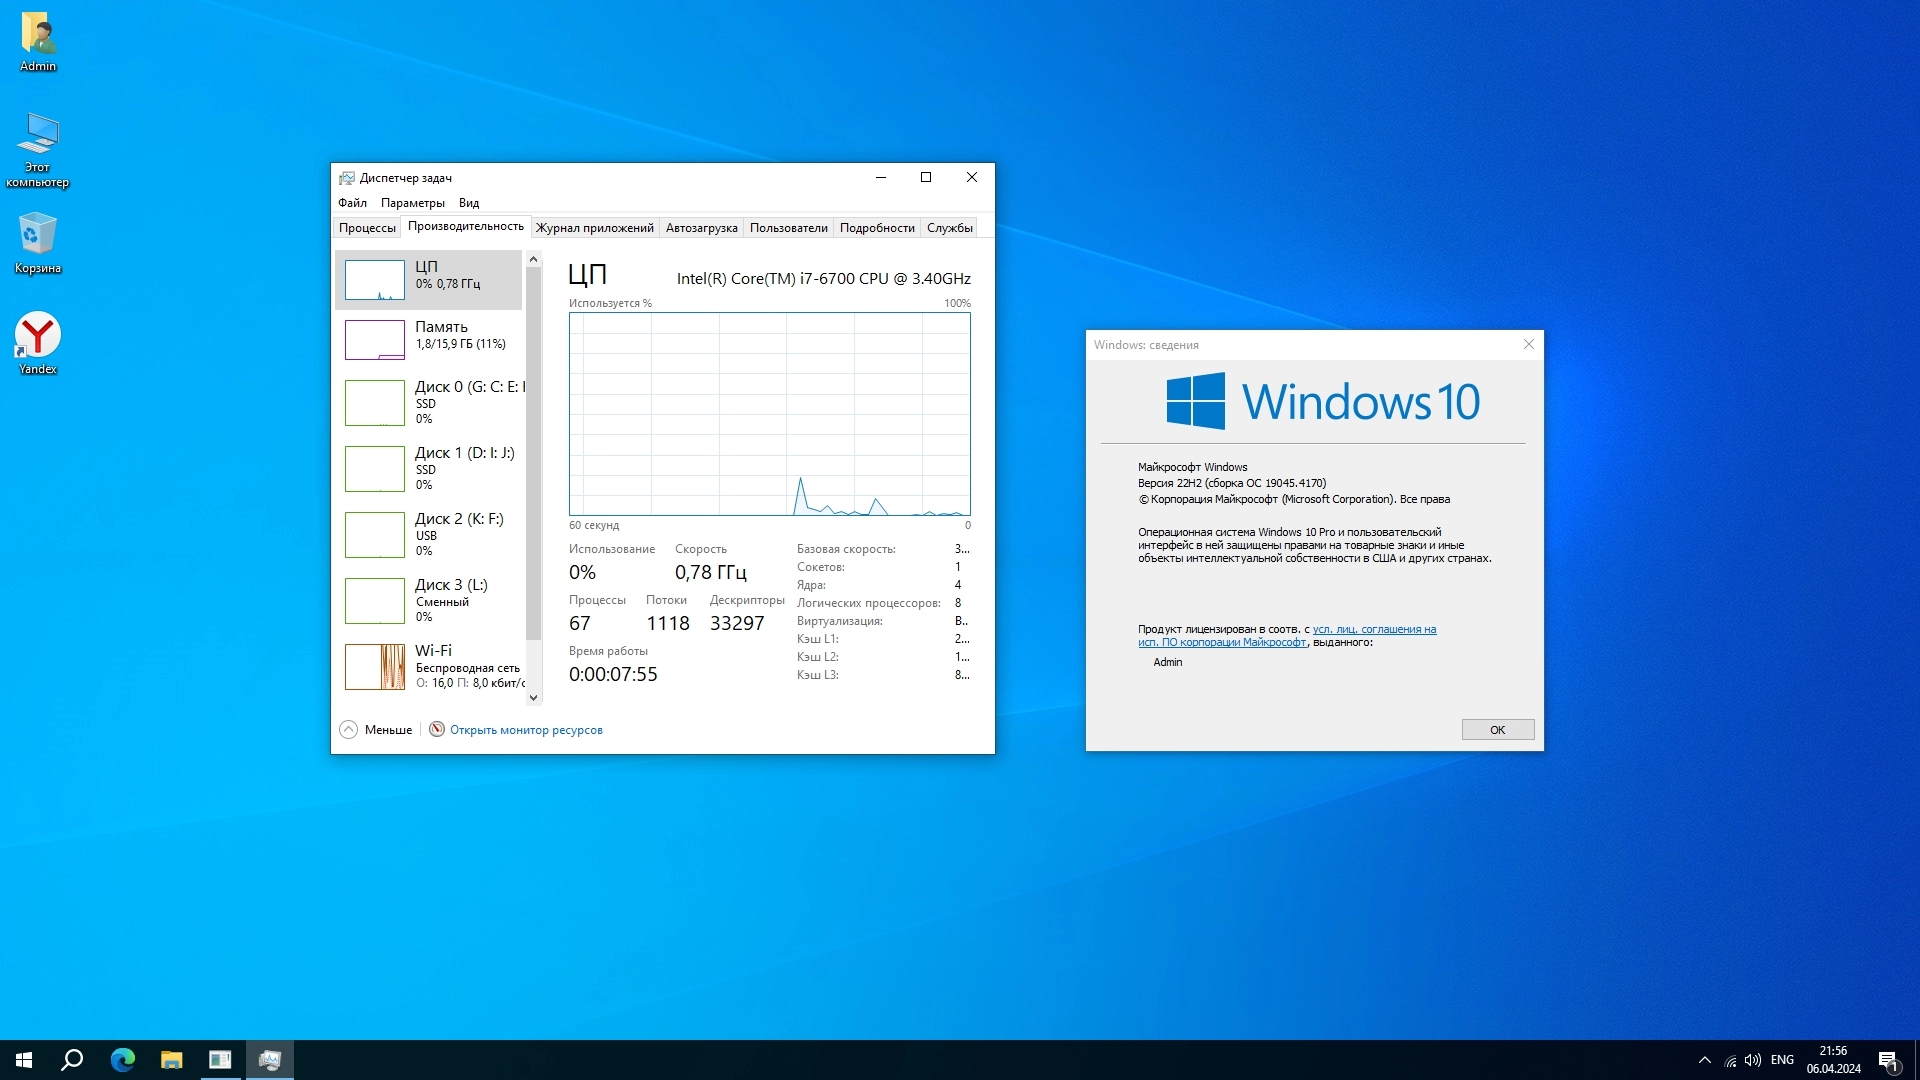This screenshot has width=1920, height=1080.
Task: Open the volume icon in the system tray
Action: [1752, 1060]
